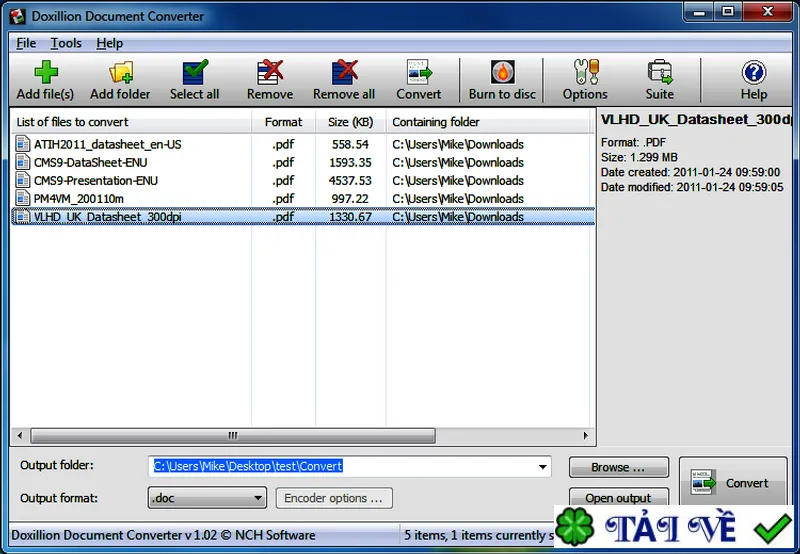Open the Options toolbar icon
Viewport: 800px width, 554px height.
click(586, 72)
